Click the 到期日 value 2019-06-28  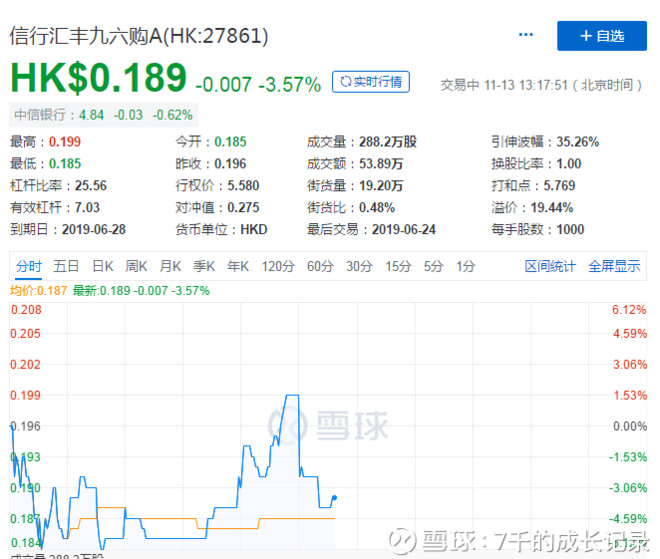[x=93, y=229]
